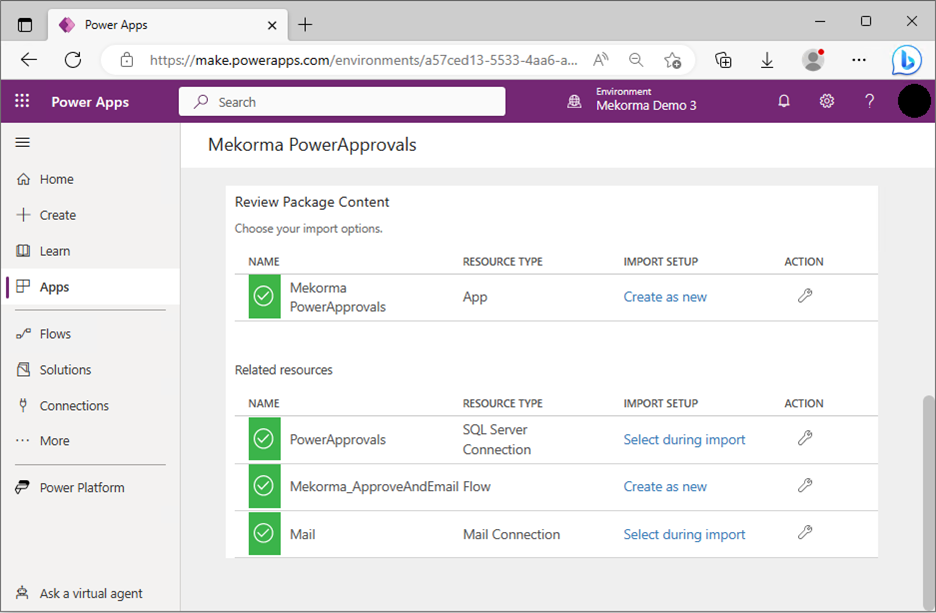This screenshot has width=936, height=613.
Task: Open Solutions in the left navigation
Action: click(x=65, y=370)
